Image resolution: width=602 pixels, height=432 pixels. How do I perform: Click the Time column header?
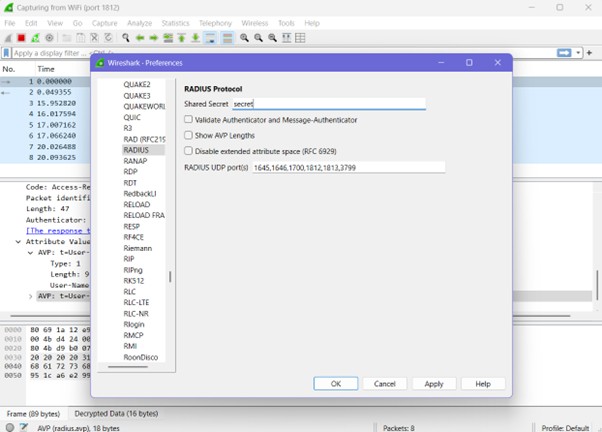pos(46,69)
